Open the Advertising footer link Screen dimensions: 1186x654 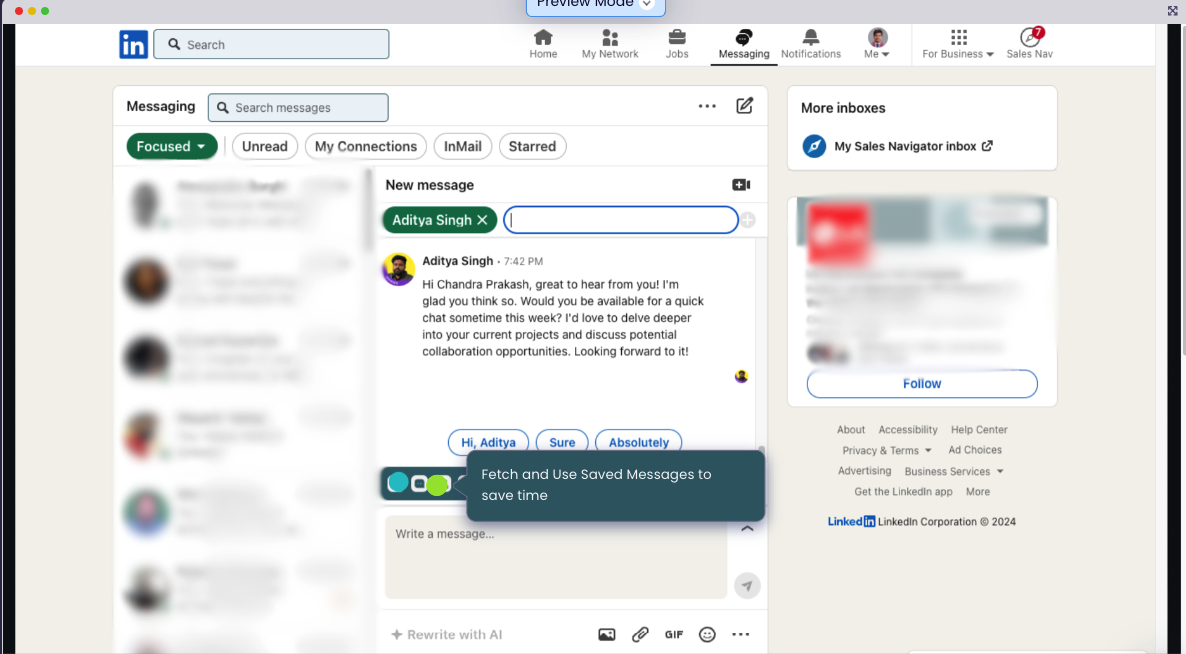click(x=865, y=471)
